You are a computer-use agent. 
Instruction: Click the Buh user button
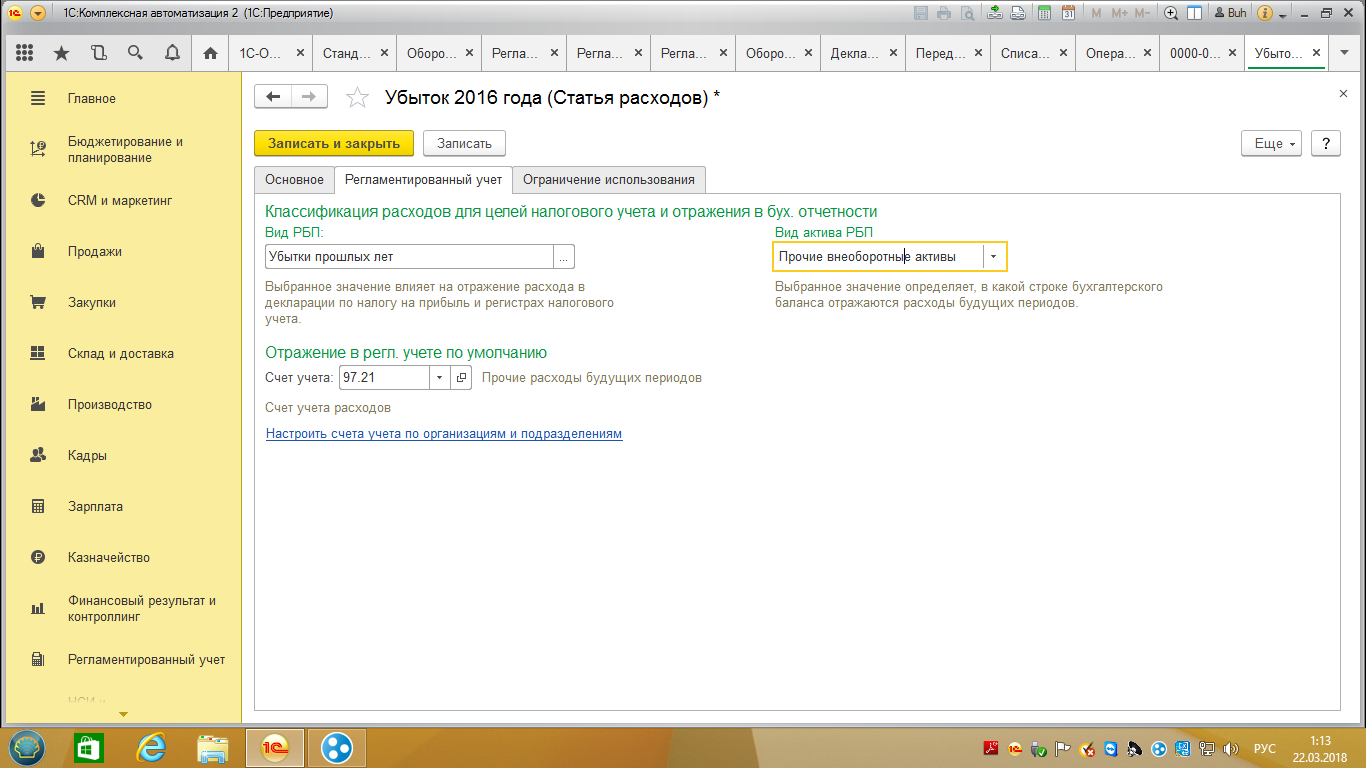[x=1230, y=14]
